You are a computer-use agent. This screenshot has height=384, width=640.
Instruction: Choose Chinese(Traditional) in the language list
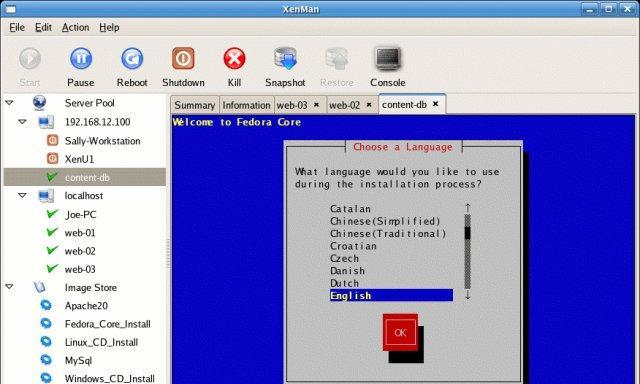coord(388,233)
